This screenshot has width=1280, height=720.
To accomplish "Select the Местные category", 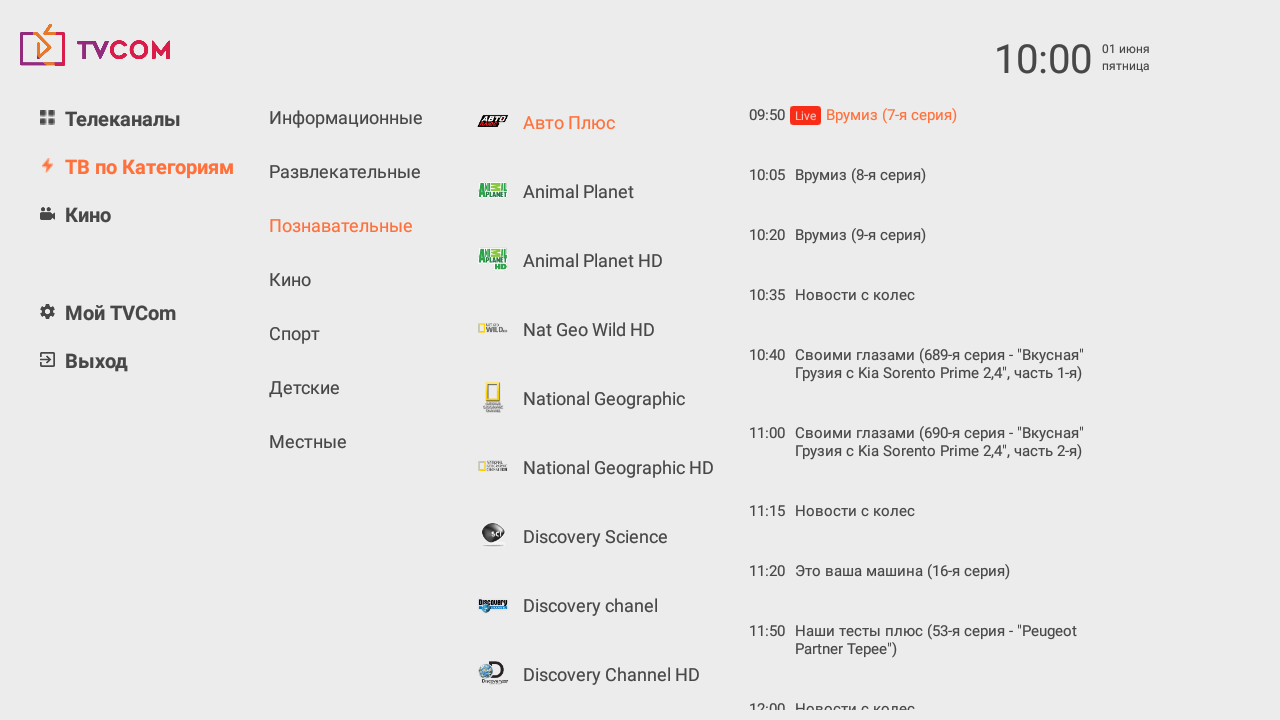I will 308,442.
